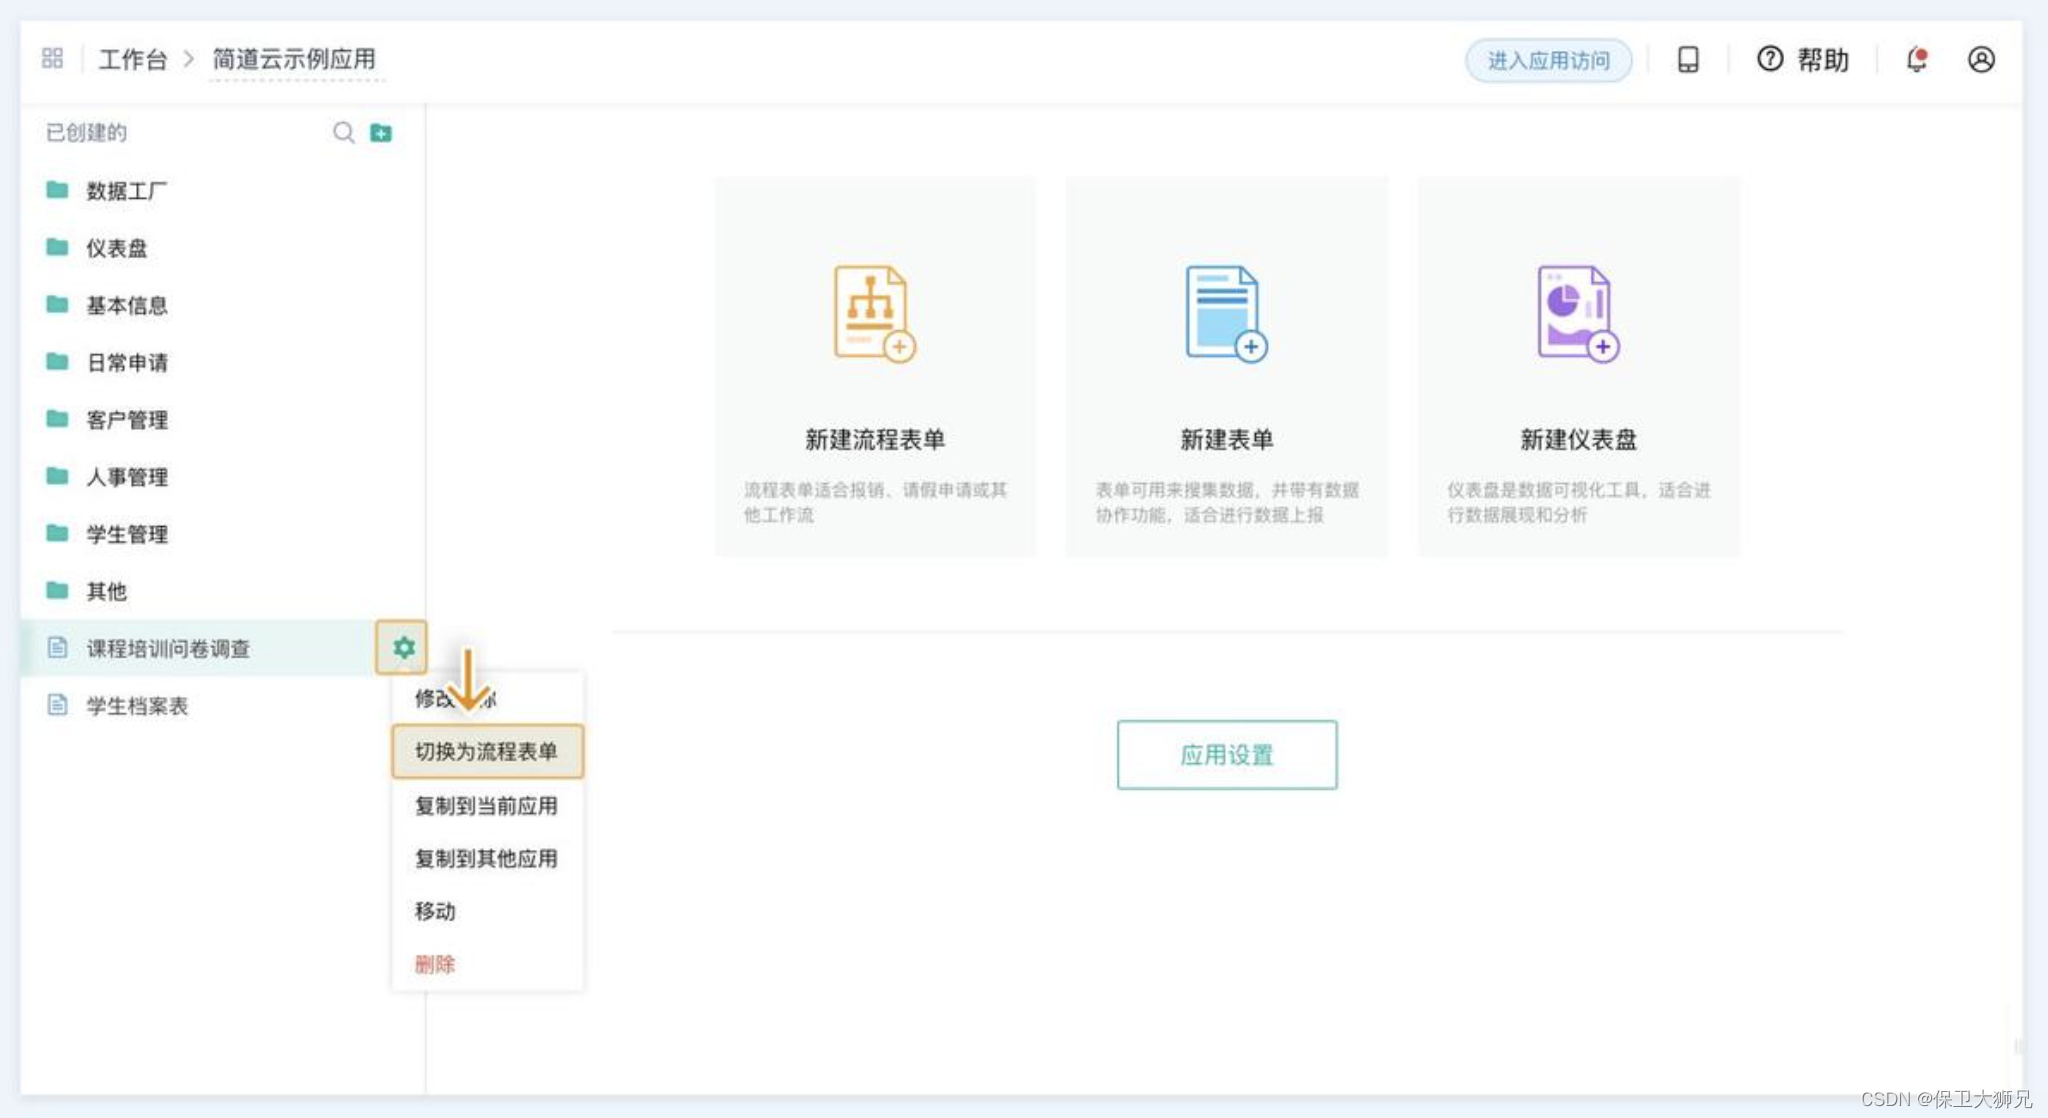Click the red 删除 menu option
This screenshot has width=2048, height=1118.
click(435, 964)
